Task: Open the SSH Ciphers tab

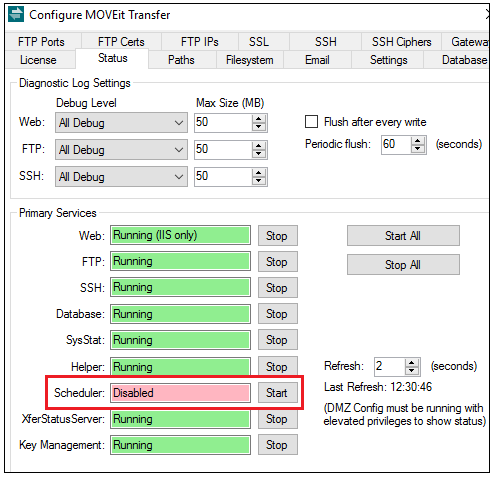Action: pyautogui.click(x=402, y=42)
